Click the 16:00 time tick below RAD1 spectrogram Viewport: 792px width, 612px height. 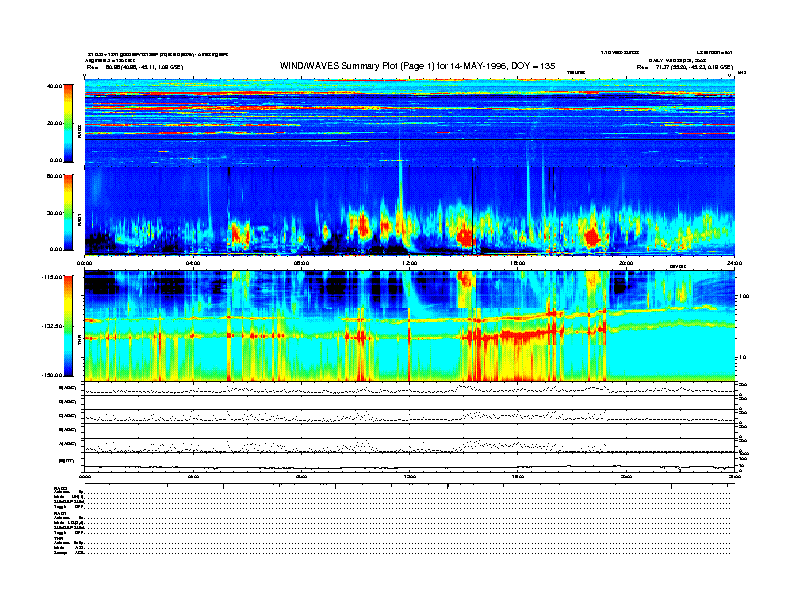pos(518,263)
